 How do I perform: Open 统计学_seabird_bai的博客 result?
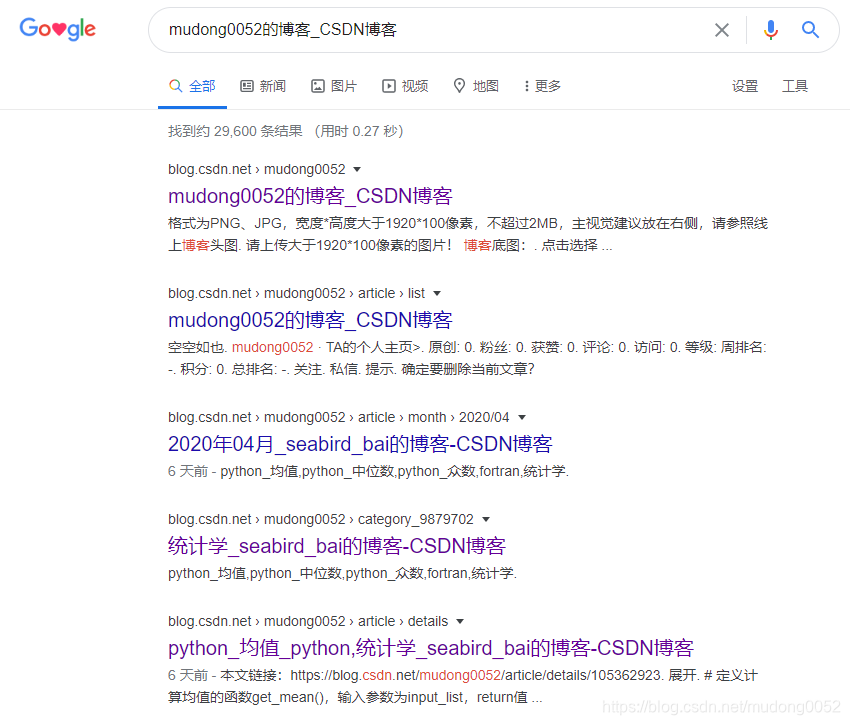(337, 546)
